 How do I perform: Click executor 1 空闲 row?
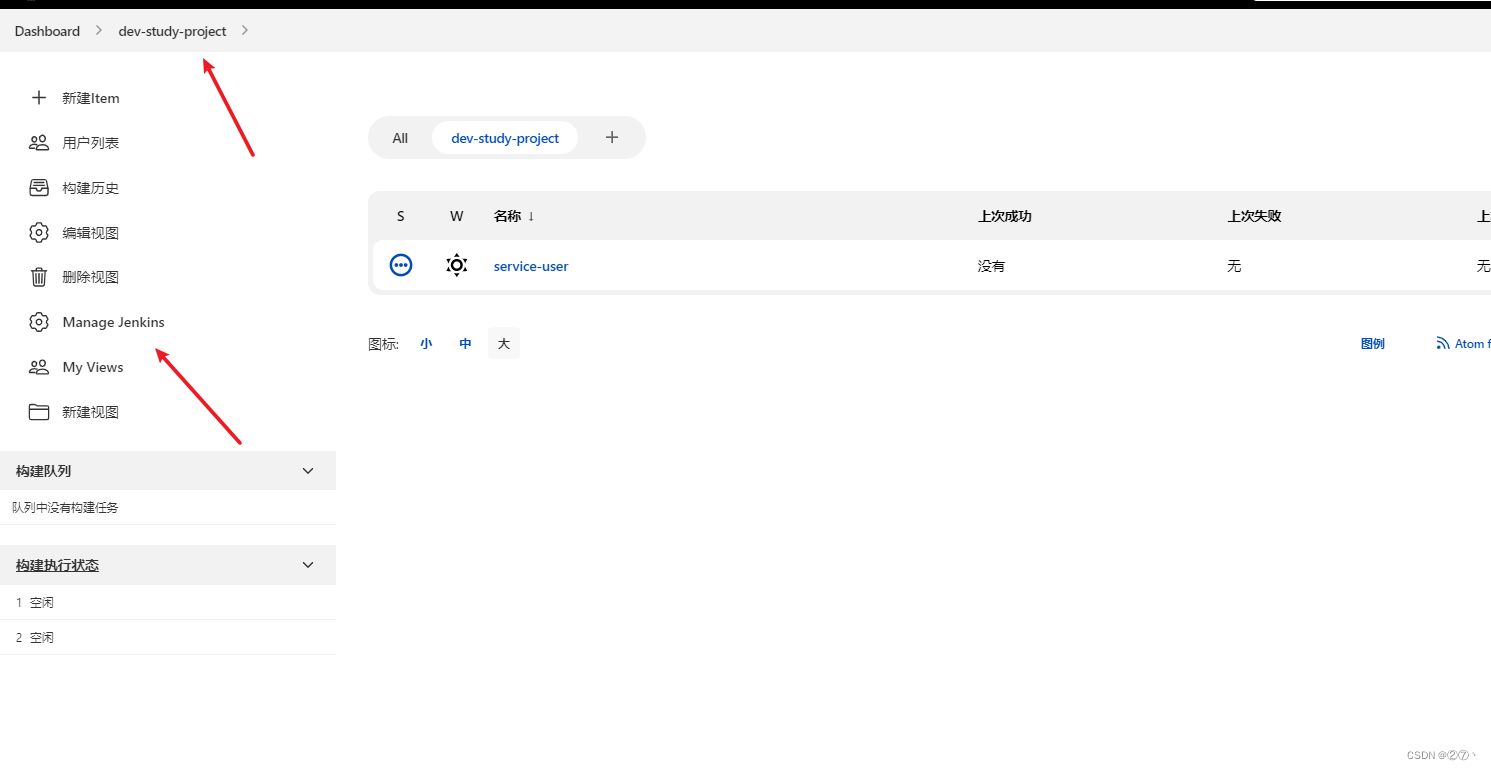[168, 602]
